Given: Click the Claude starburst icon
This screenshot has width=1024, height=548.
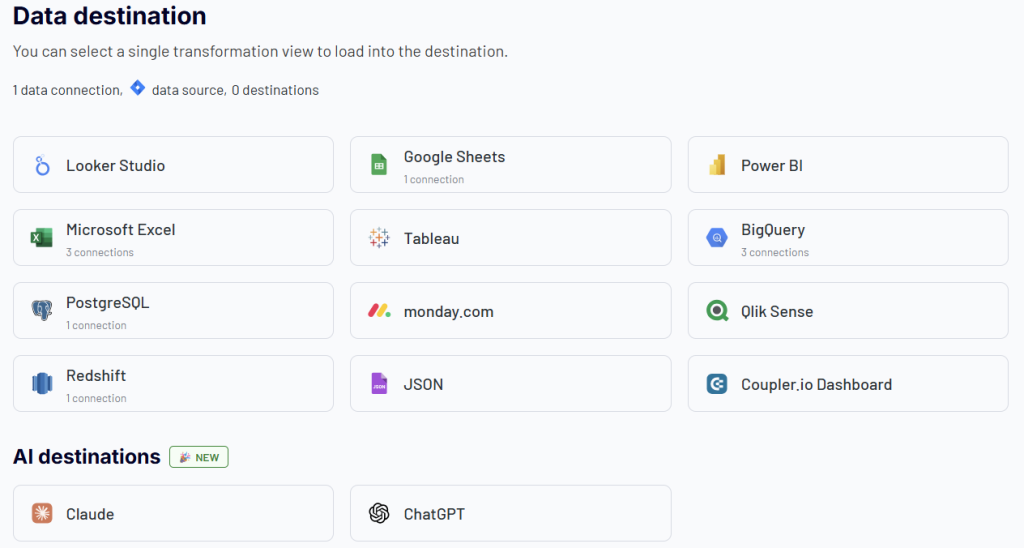Looking at the screenshot, I should [42, 514].
